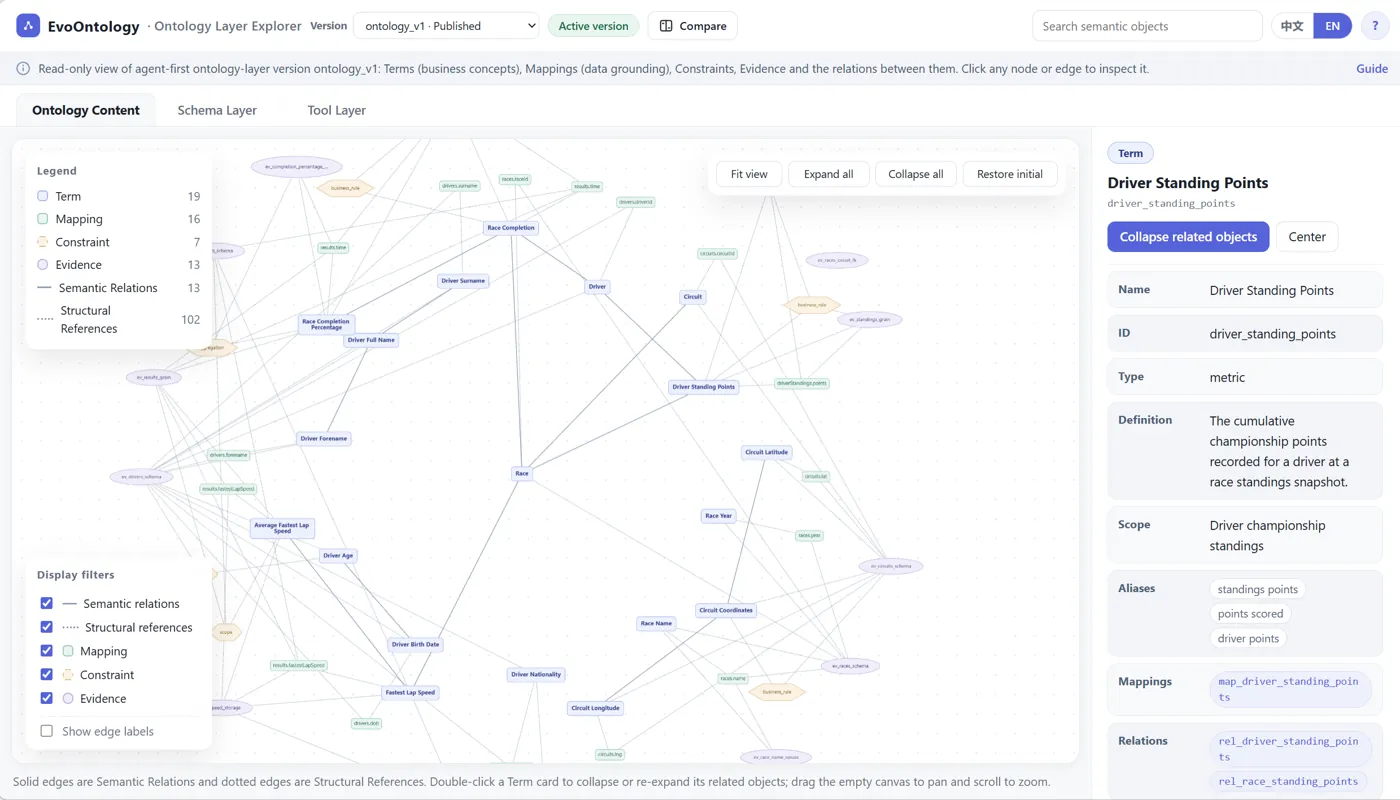Select the Race Completion node

tap(511, 228)
